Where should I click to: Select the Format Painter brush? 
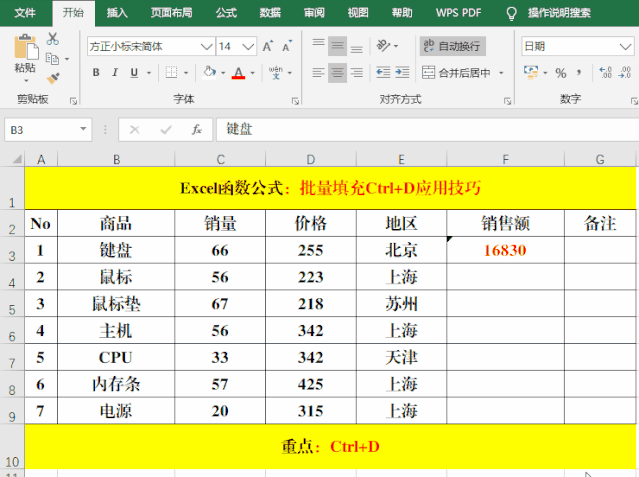[x=53, y=77]
